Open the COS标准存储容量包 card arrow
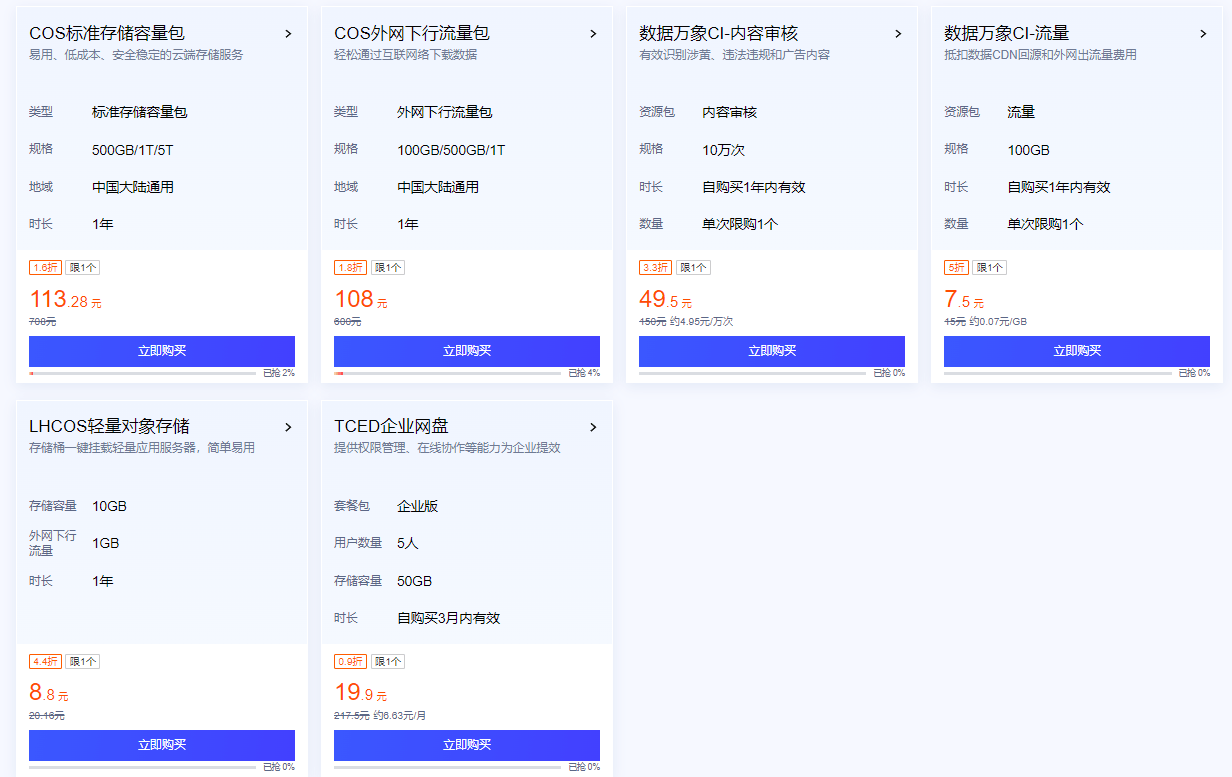This screenshot has height=777, width=1232. pyautogui.click(x=288, y=34)
